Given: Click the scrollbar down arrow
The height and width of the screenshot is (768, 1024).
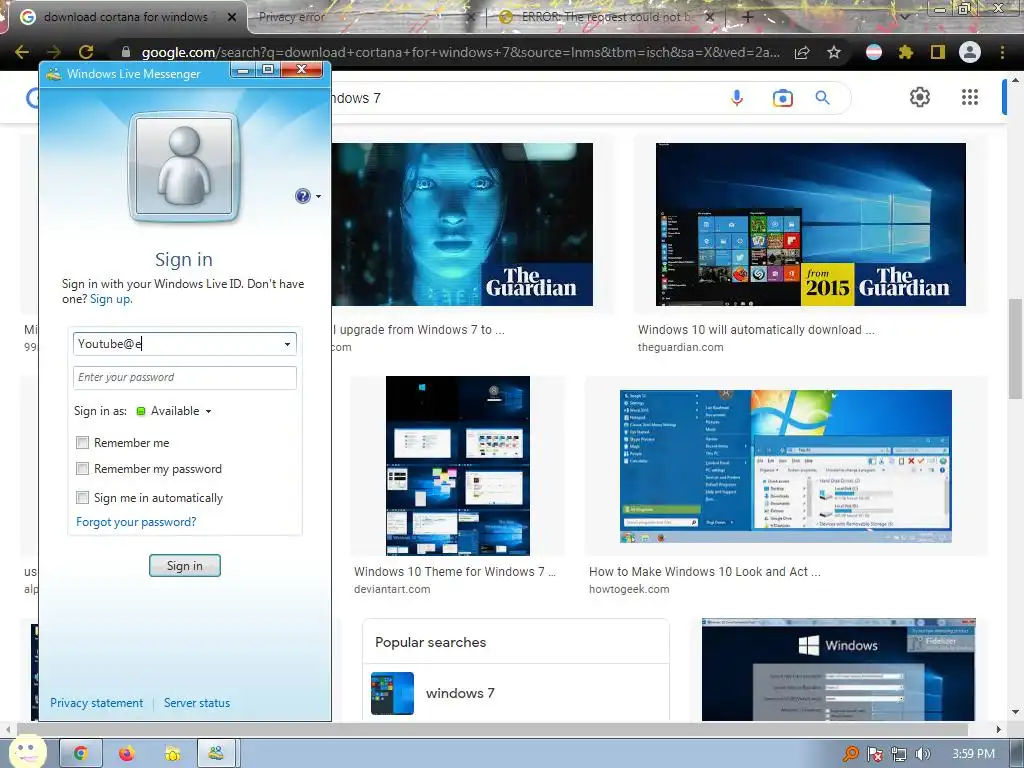Looking at the screenshot, I should (x=1016, y=712).
